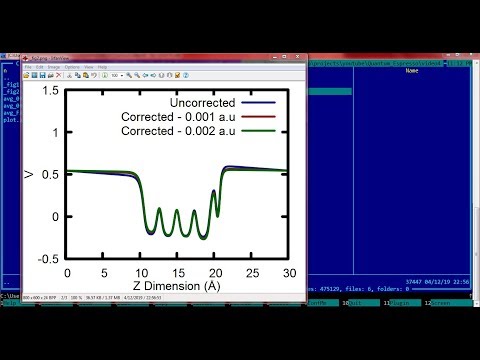Click the Copy icon in IrfanView toolbar
Screen dimensions: 480x360
click(x=78, y=76)
